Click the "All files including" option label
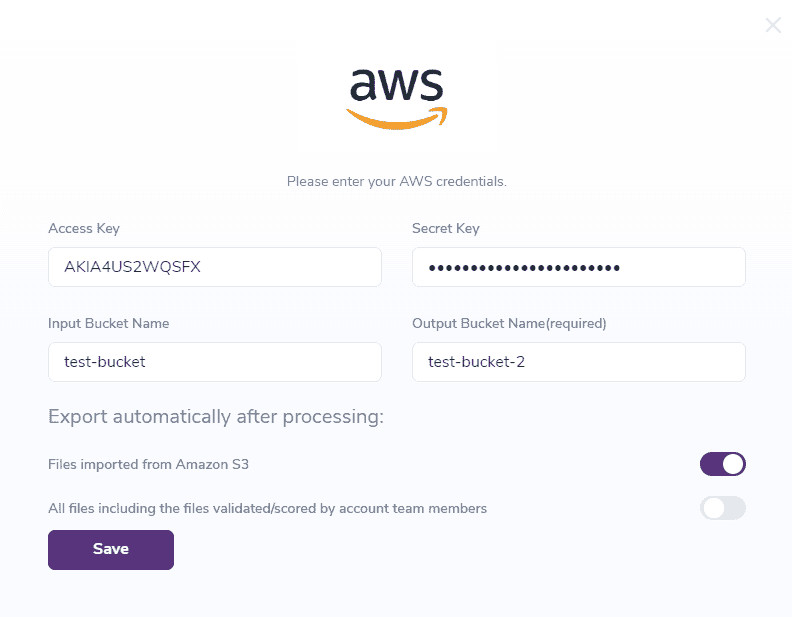Image resolution: width=792 pixels, height=617 pixels. pos(267,508)
